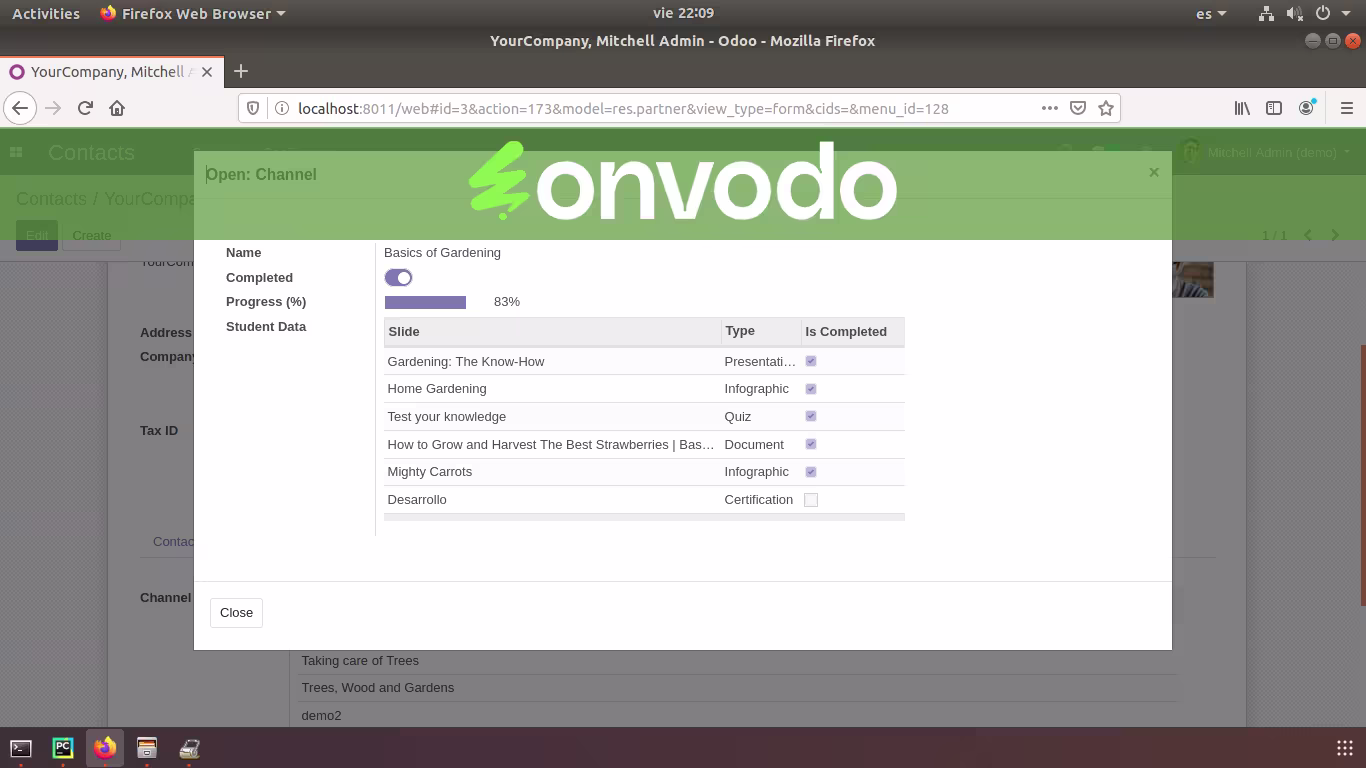Open the Home Gardening slide row

click(644, 389)
